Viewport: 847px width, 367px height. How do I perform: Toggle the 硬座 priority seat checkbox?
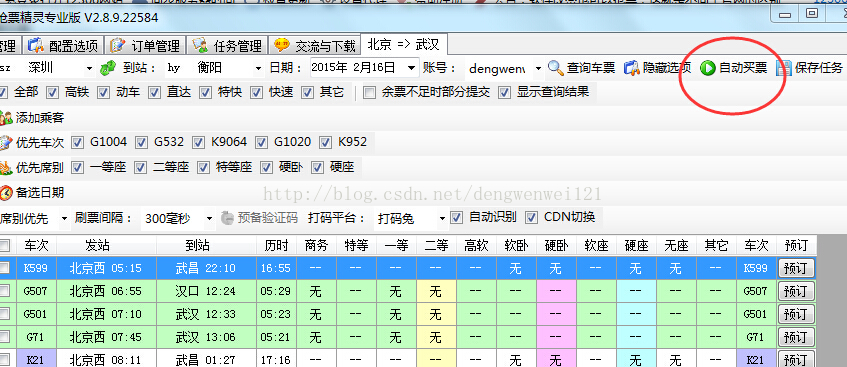coord(317,168)
